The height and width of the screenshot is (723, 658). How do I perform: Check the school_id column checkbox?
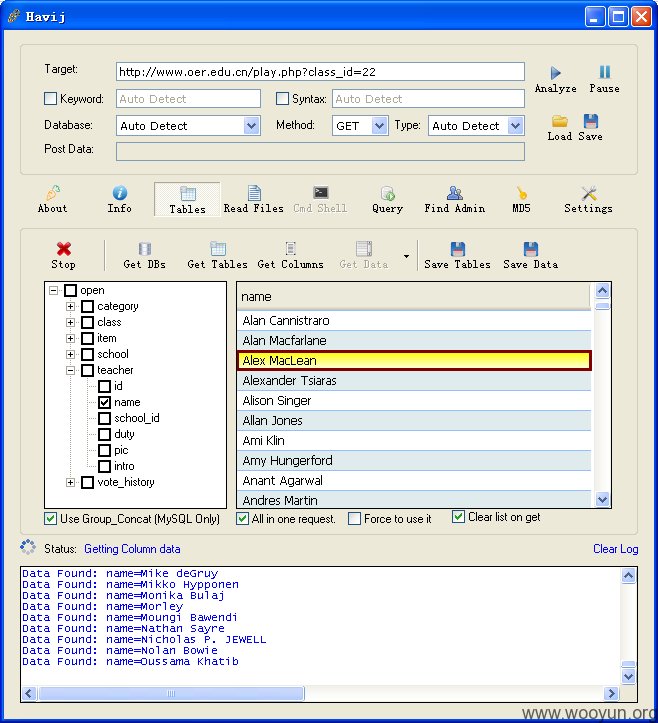105,418
